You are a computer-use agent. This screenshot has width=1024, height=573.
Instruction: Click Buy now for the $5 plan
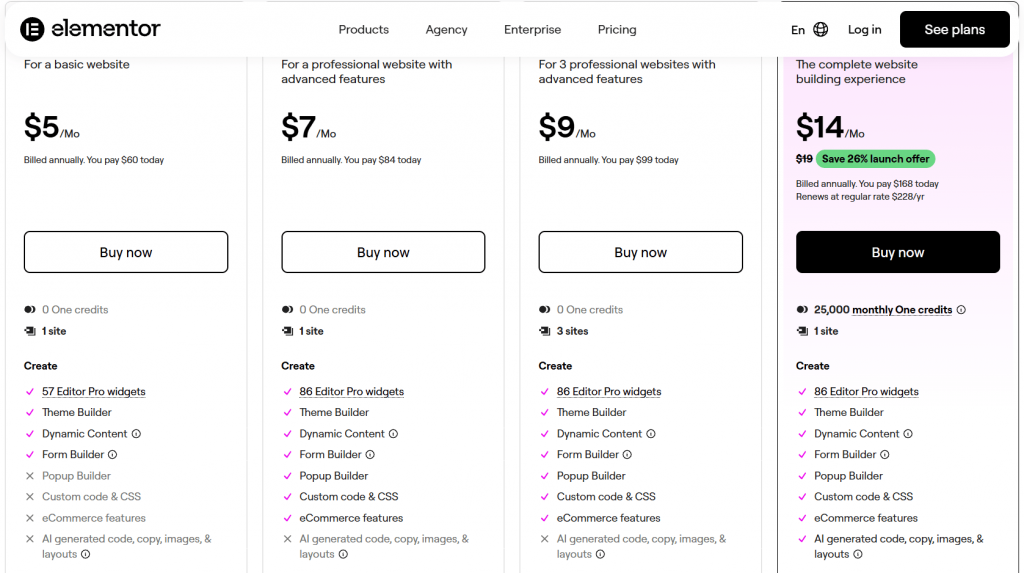click(126, 252)
